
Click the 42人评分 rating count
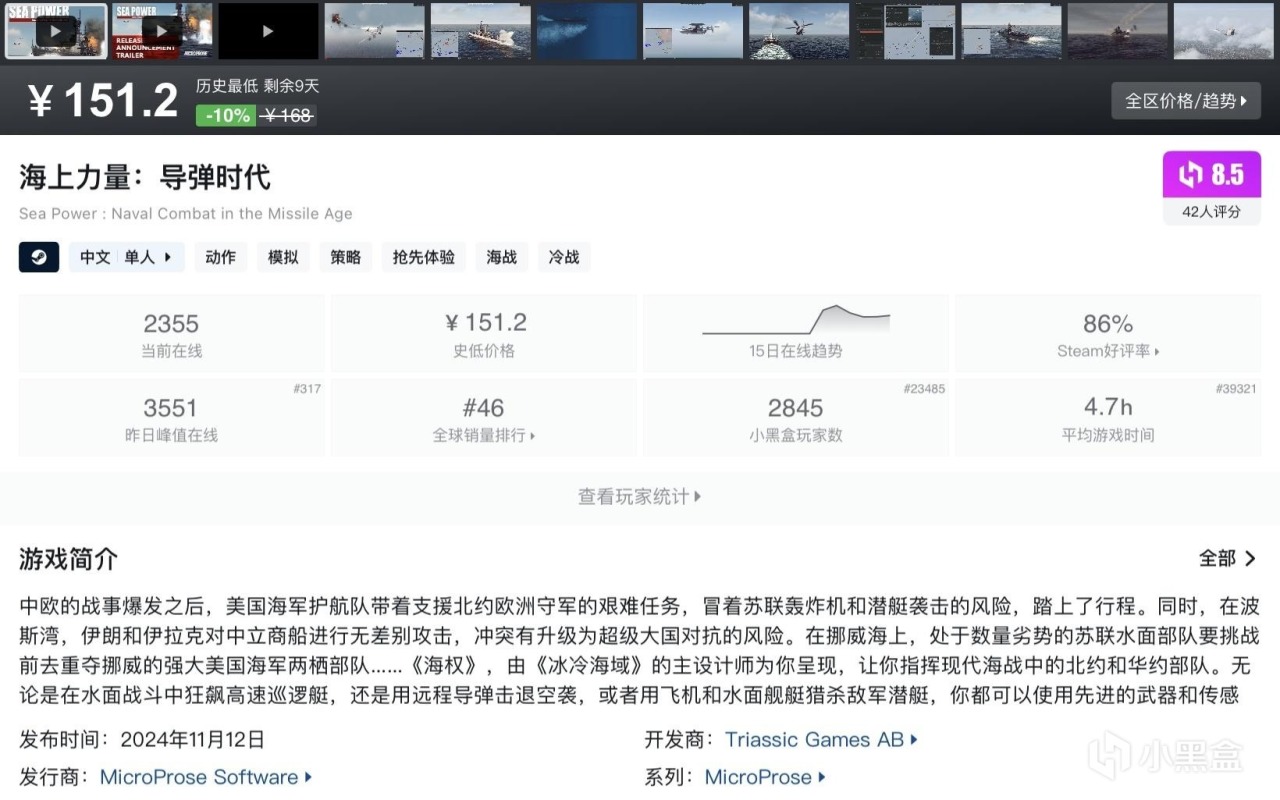(x=1212, y=211)
